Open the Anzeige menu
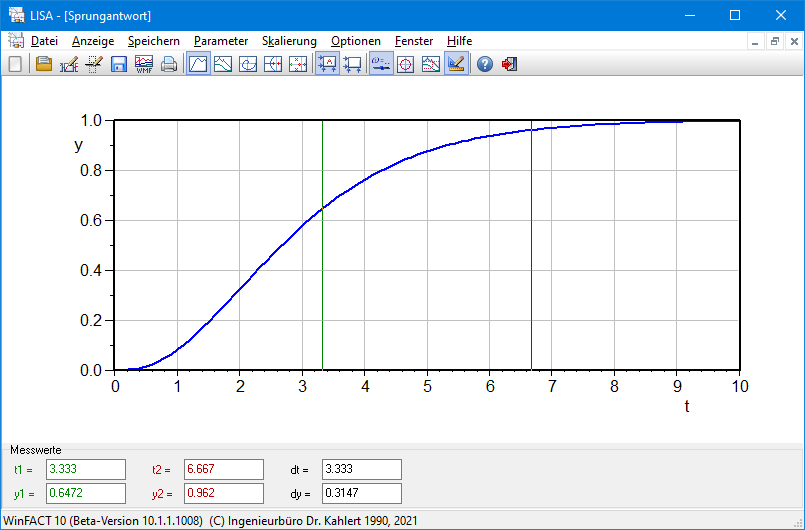Image resolution: width=805 pixels, height=530 pixels. pos(93,41)
